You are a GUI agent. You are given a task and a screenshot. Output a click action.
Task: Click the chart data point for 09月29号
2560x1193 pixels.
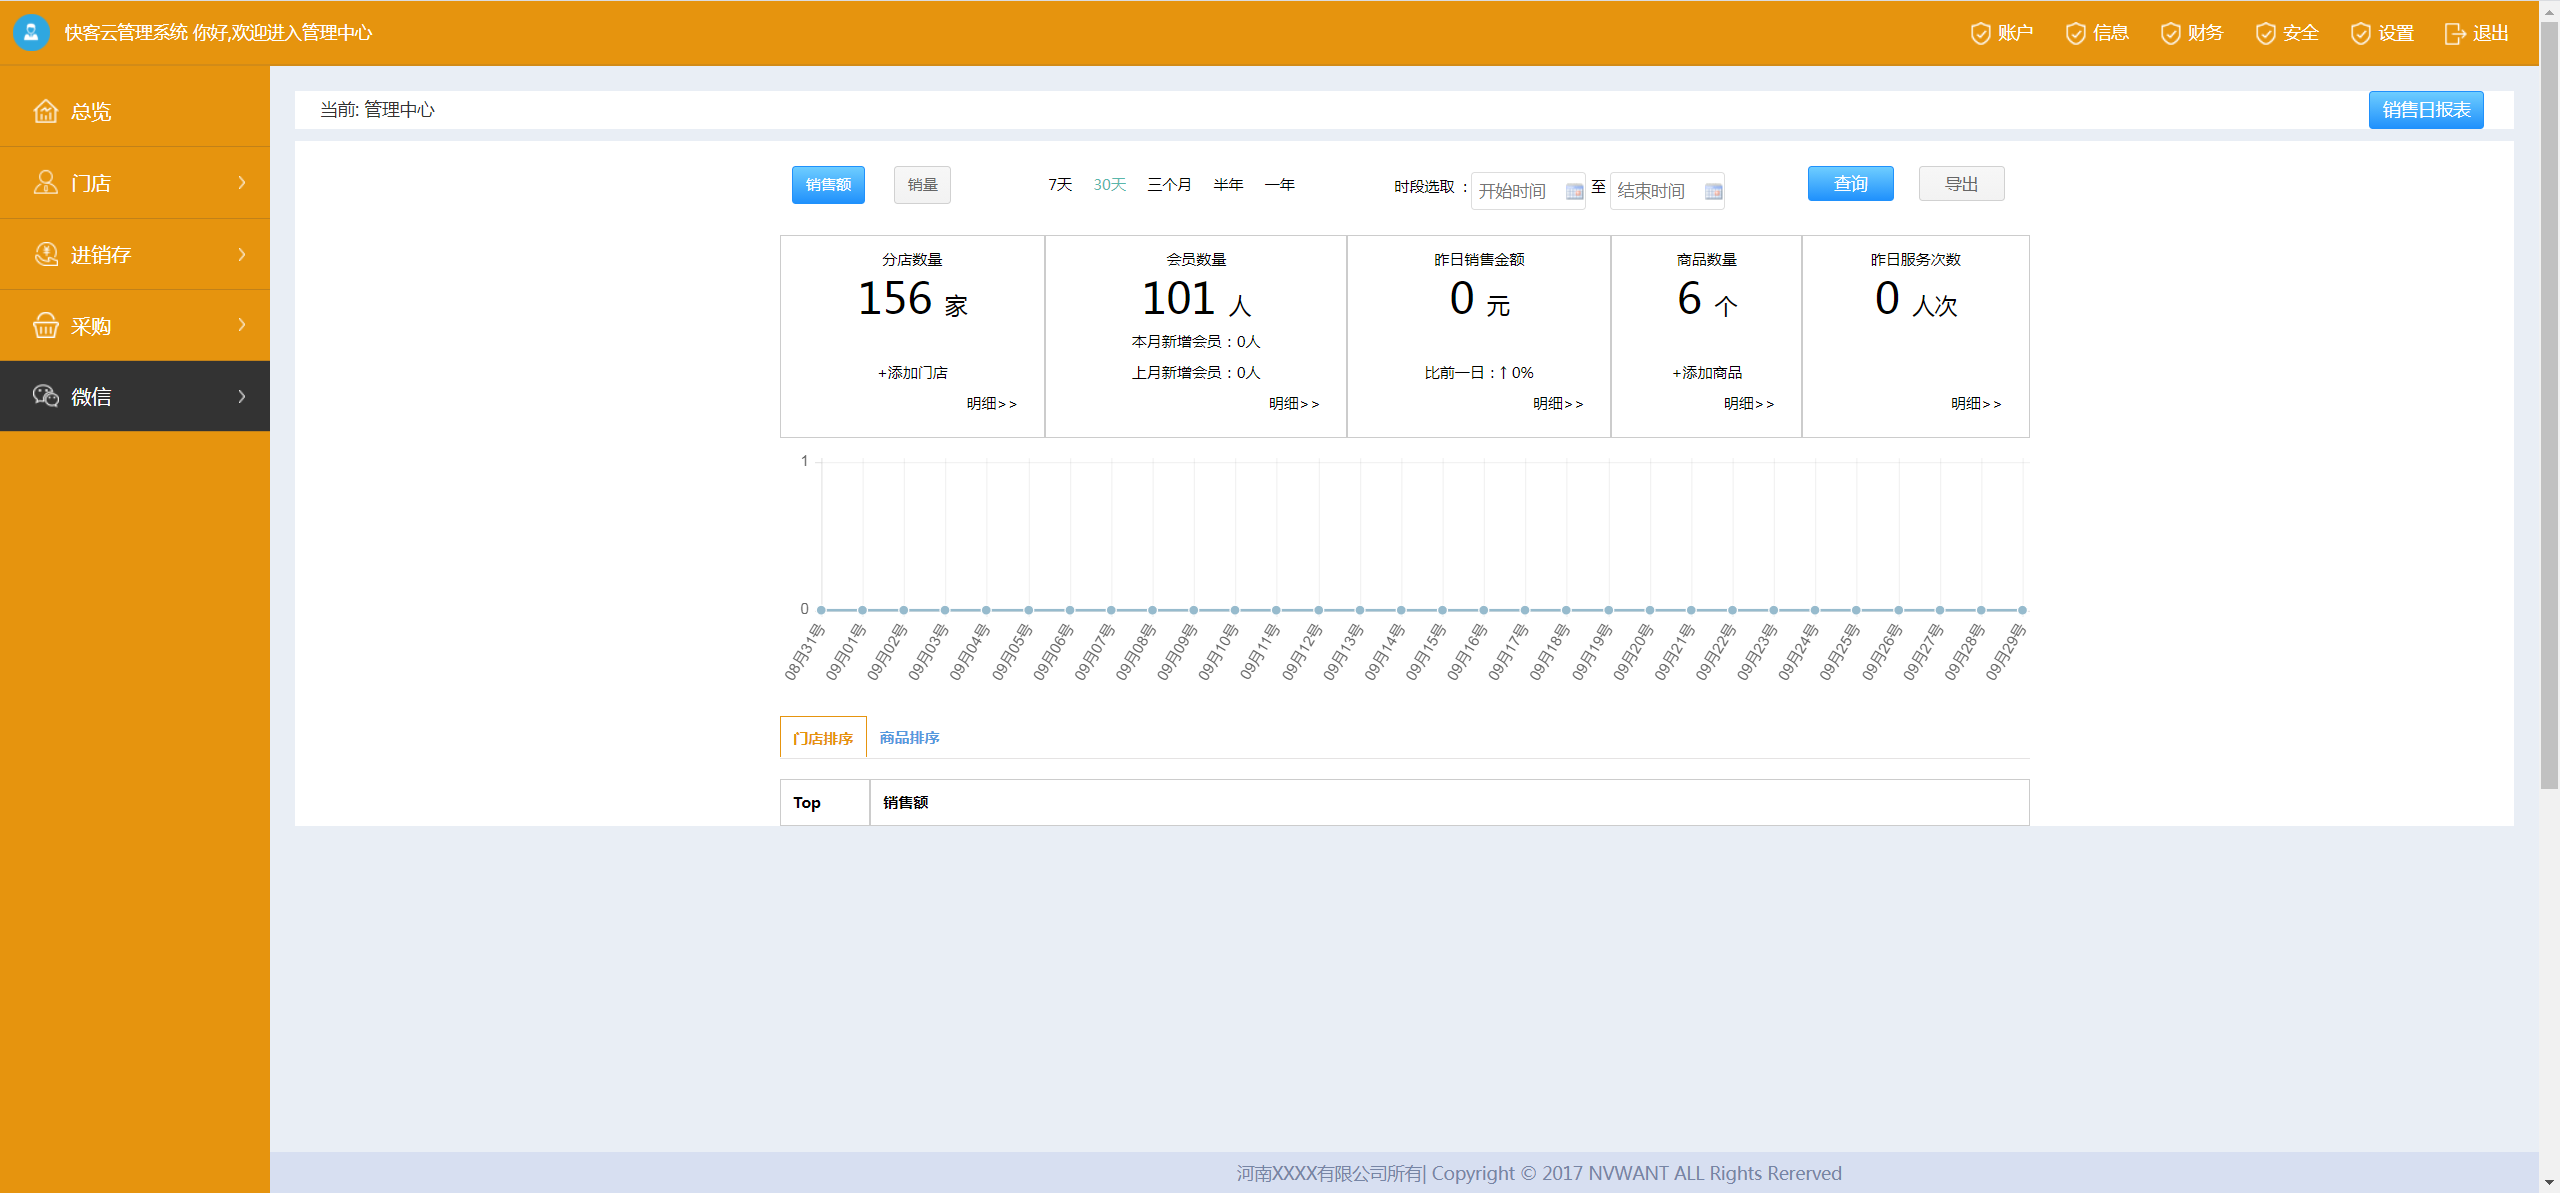click(2022, 610)
